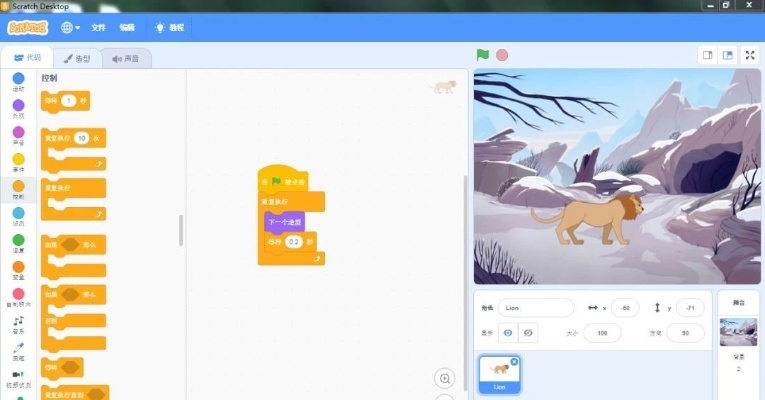Click the block palette scrollbar

(181, 230)
